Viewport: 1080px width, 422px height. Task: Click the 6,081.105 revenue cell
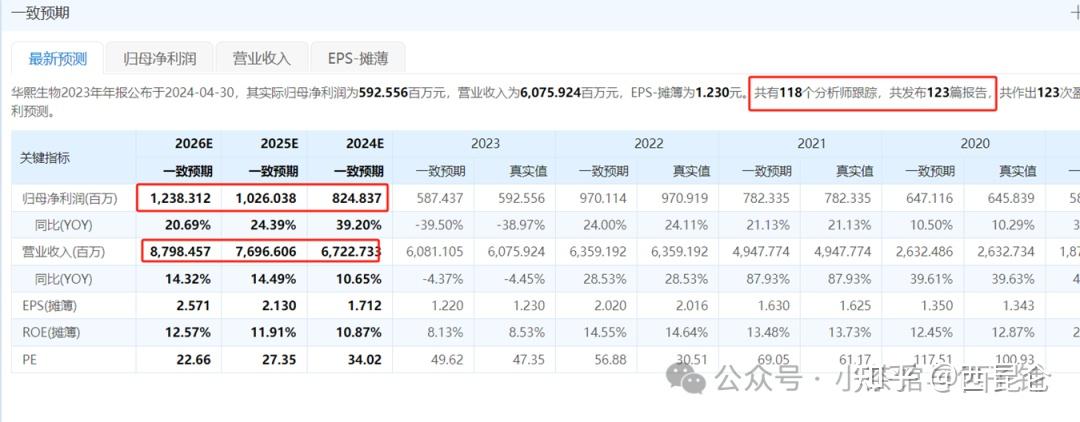[434, 252]
